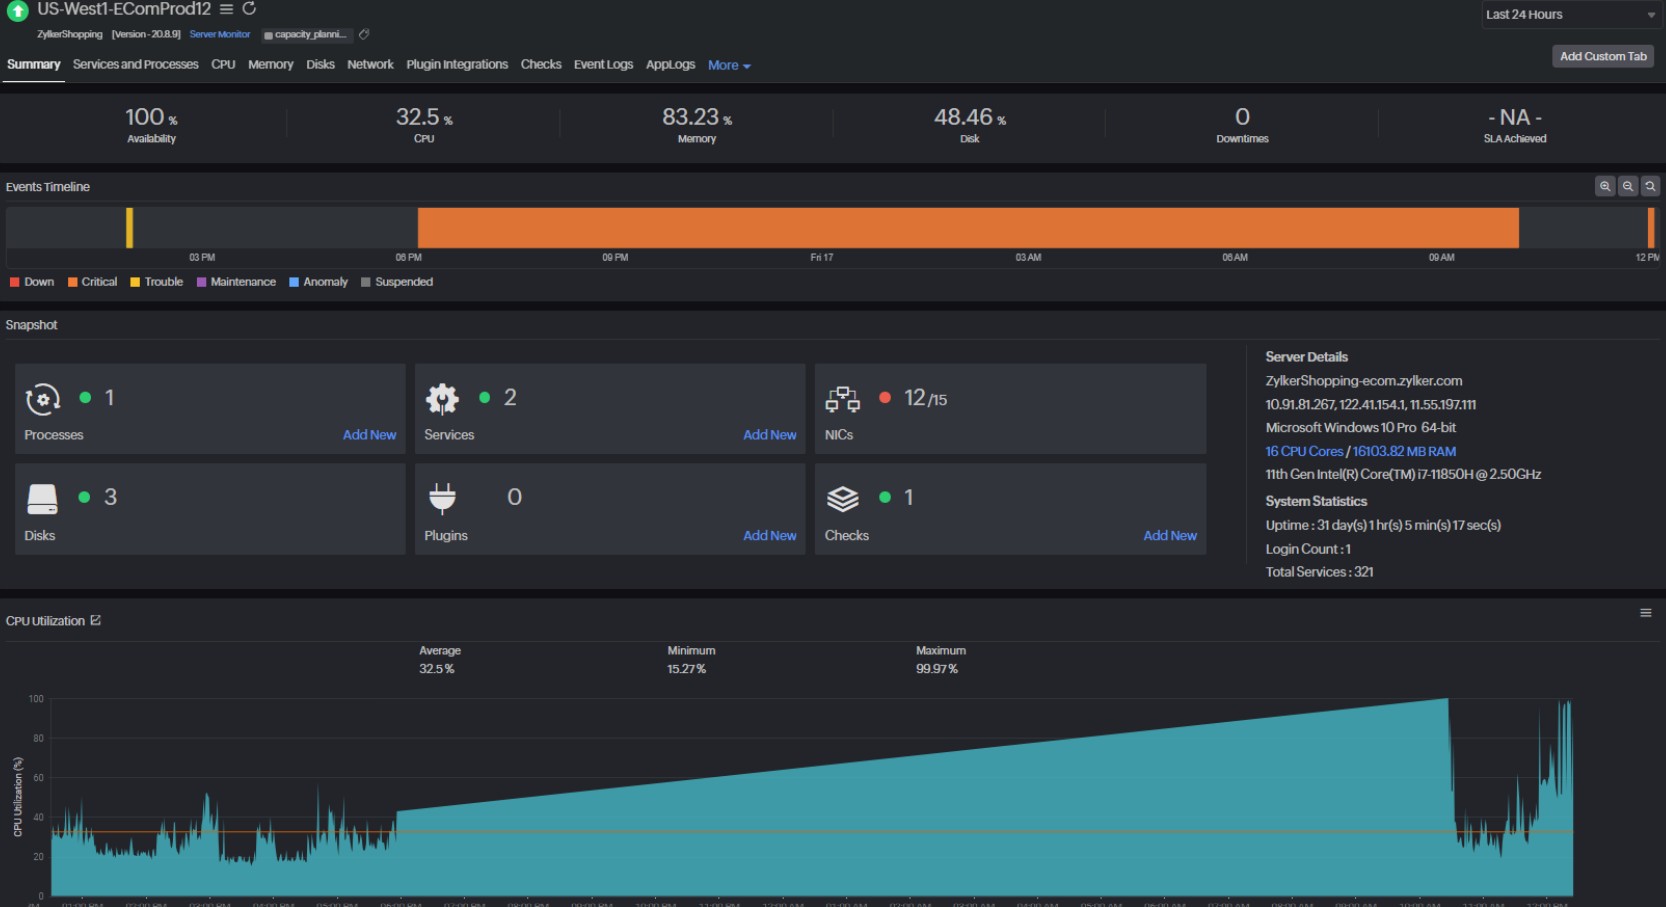
Task: Toggle the Maintenance legend item
Action: click(236, 282)
